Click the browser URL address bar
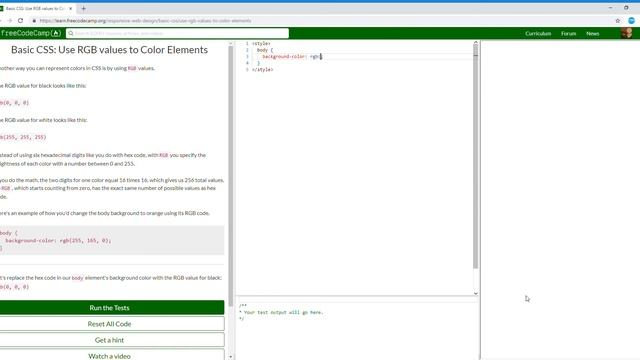Image resolution: width=640 pixels, height=360 pixels. pyautogui.click(x=145, y=20)
